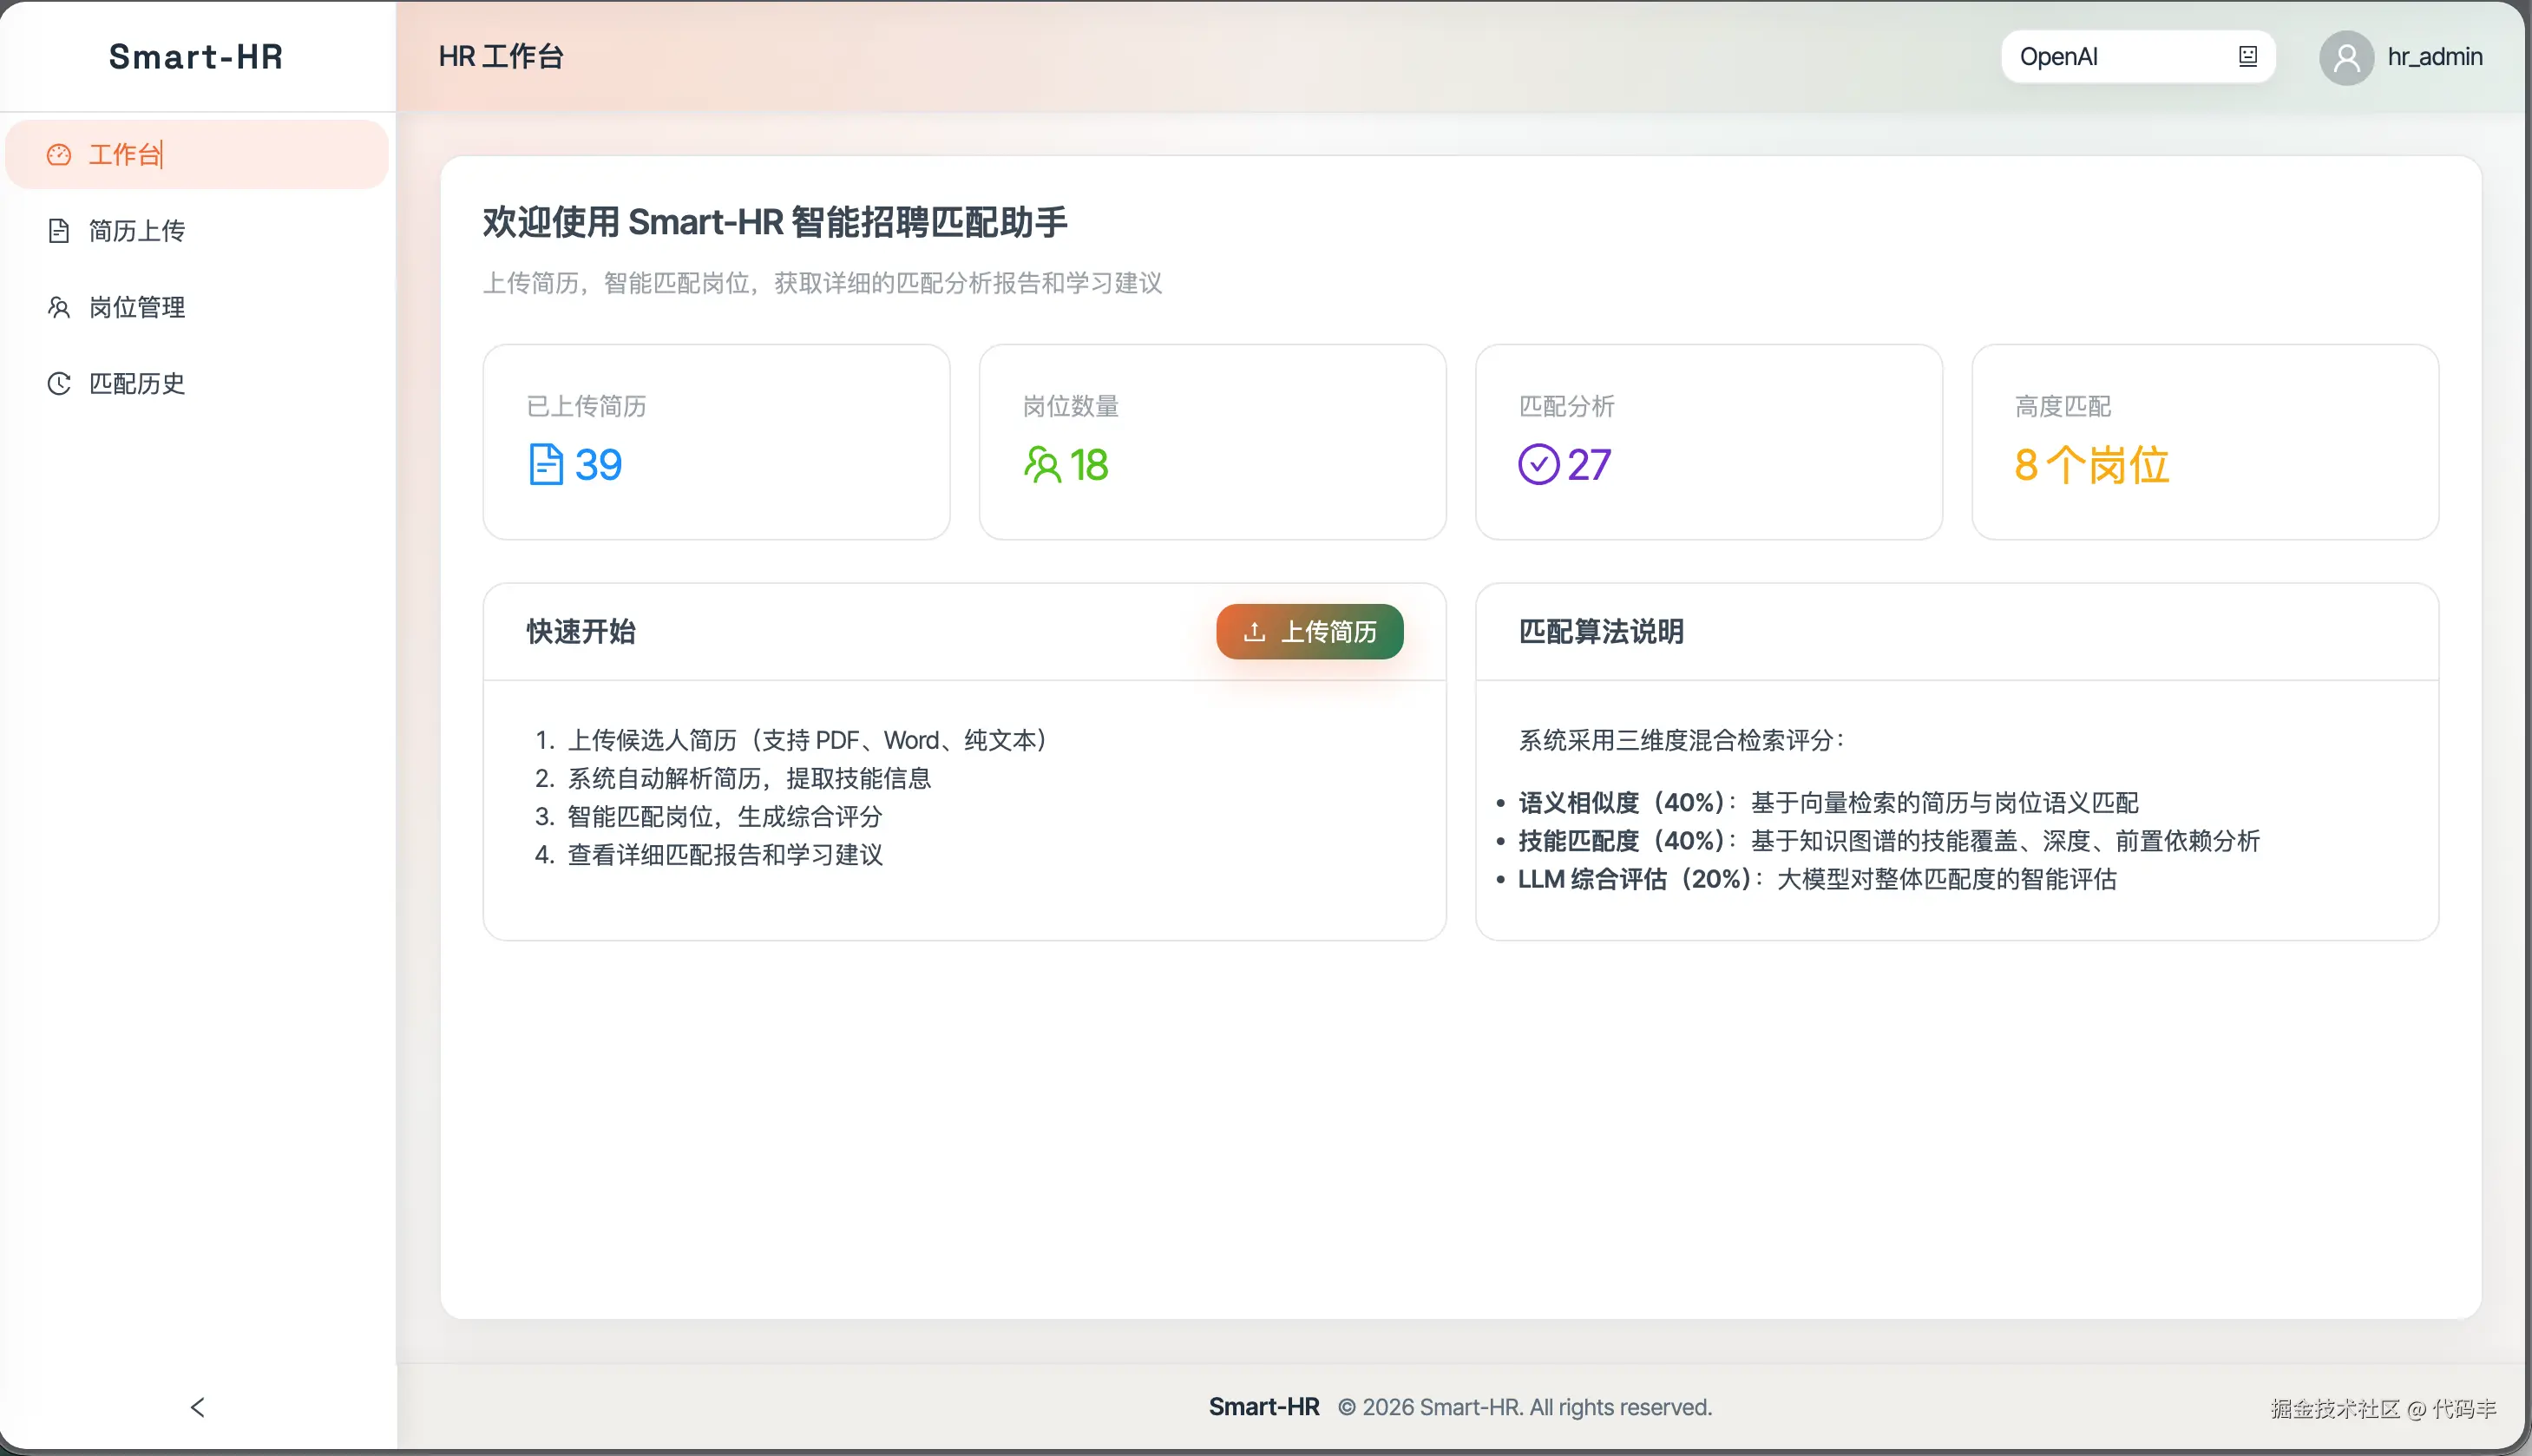This screenshot has height=1456, width=2532.
Task: Click the purple check-circle icon next to 27
Action: 1538,465
